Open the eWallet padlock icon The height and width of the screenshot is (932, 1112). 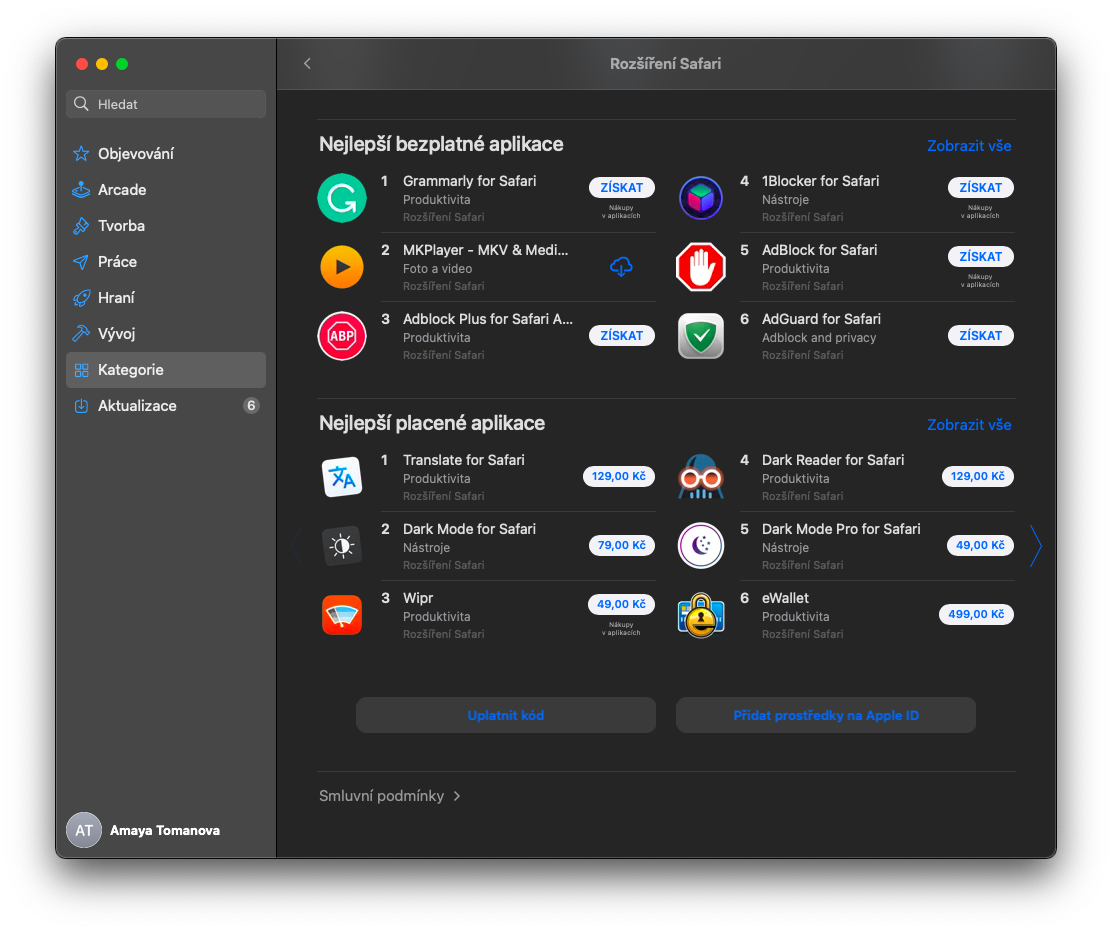[701, 614]
